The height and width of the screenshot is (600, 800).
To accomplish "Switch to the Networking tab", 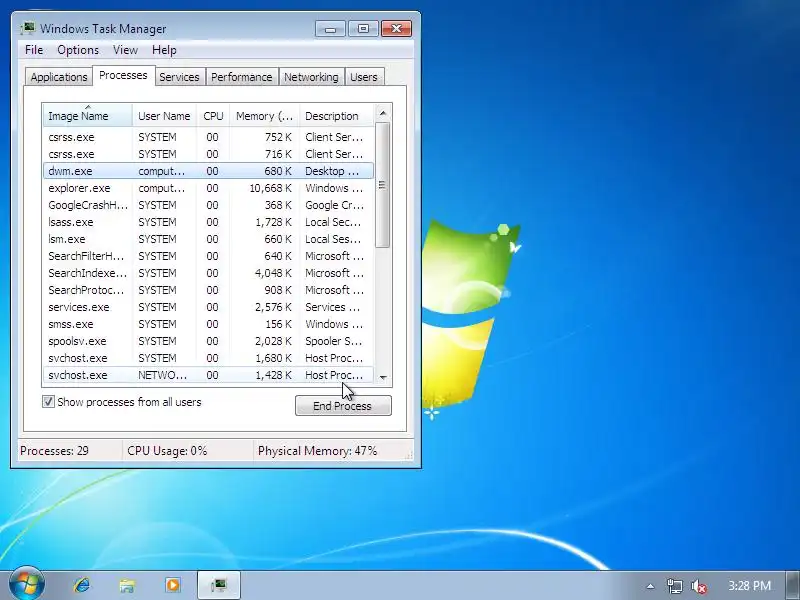I will (311, 77).
